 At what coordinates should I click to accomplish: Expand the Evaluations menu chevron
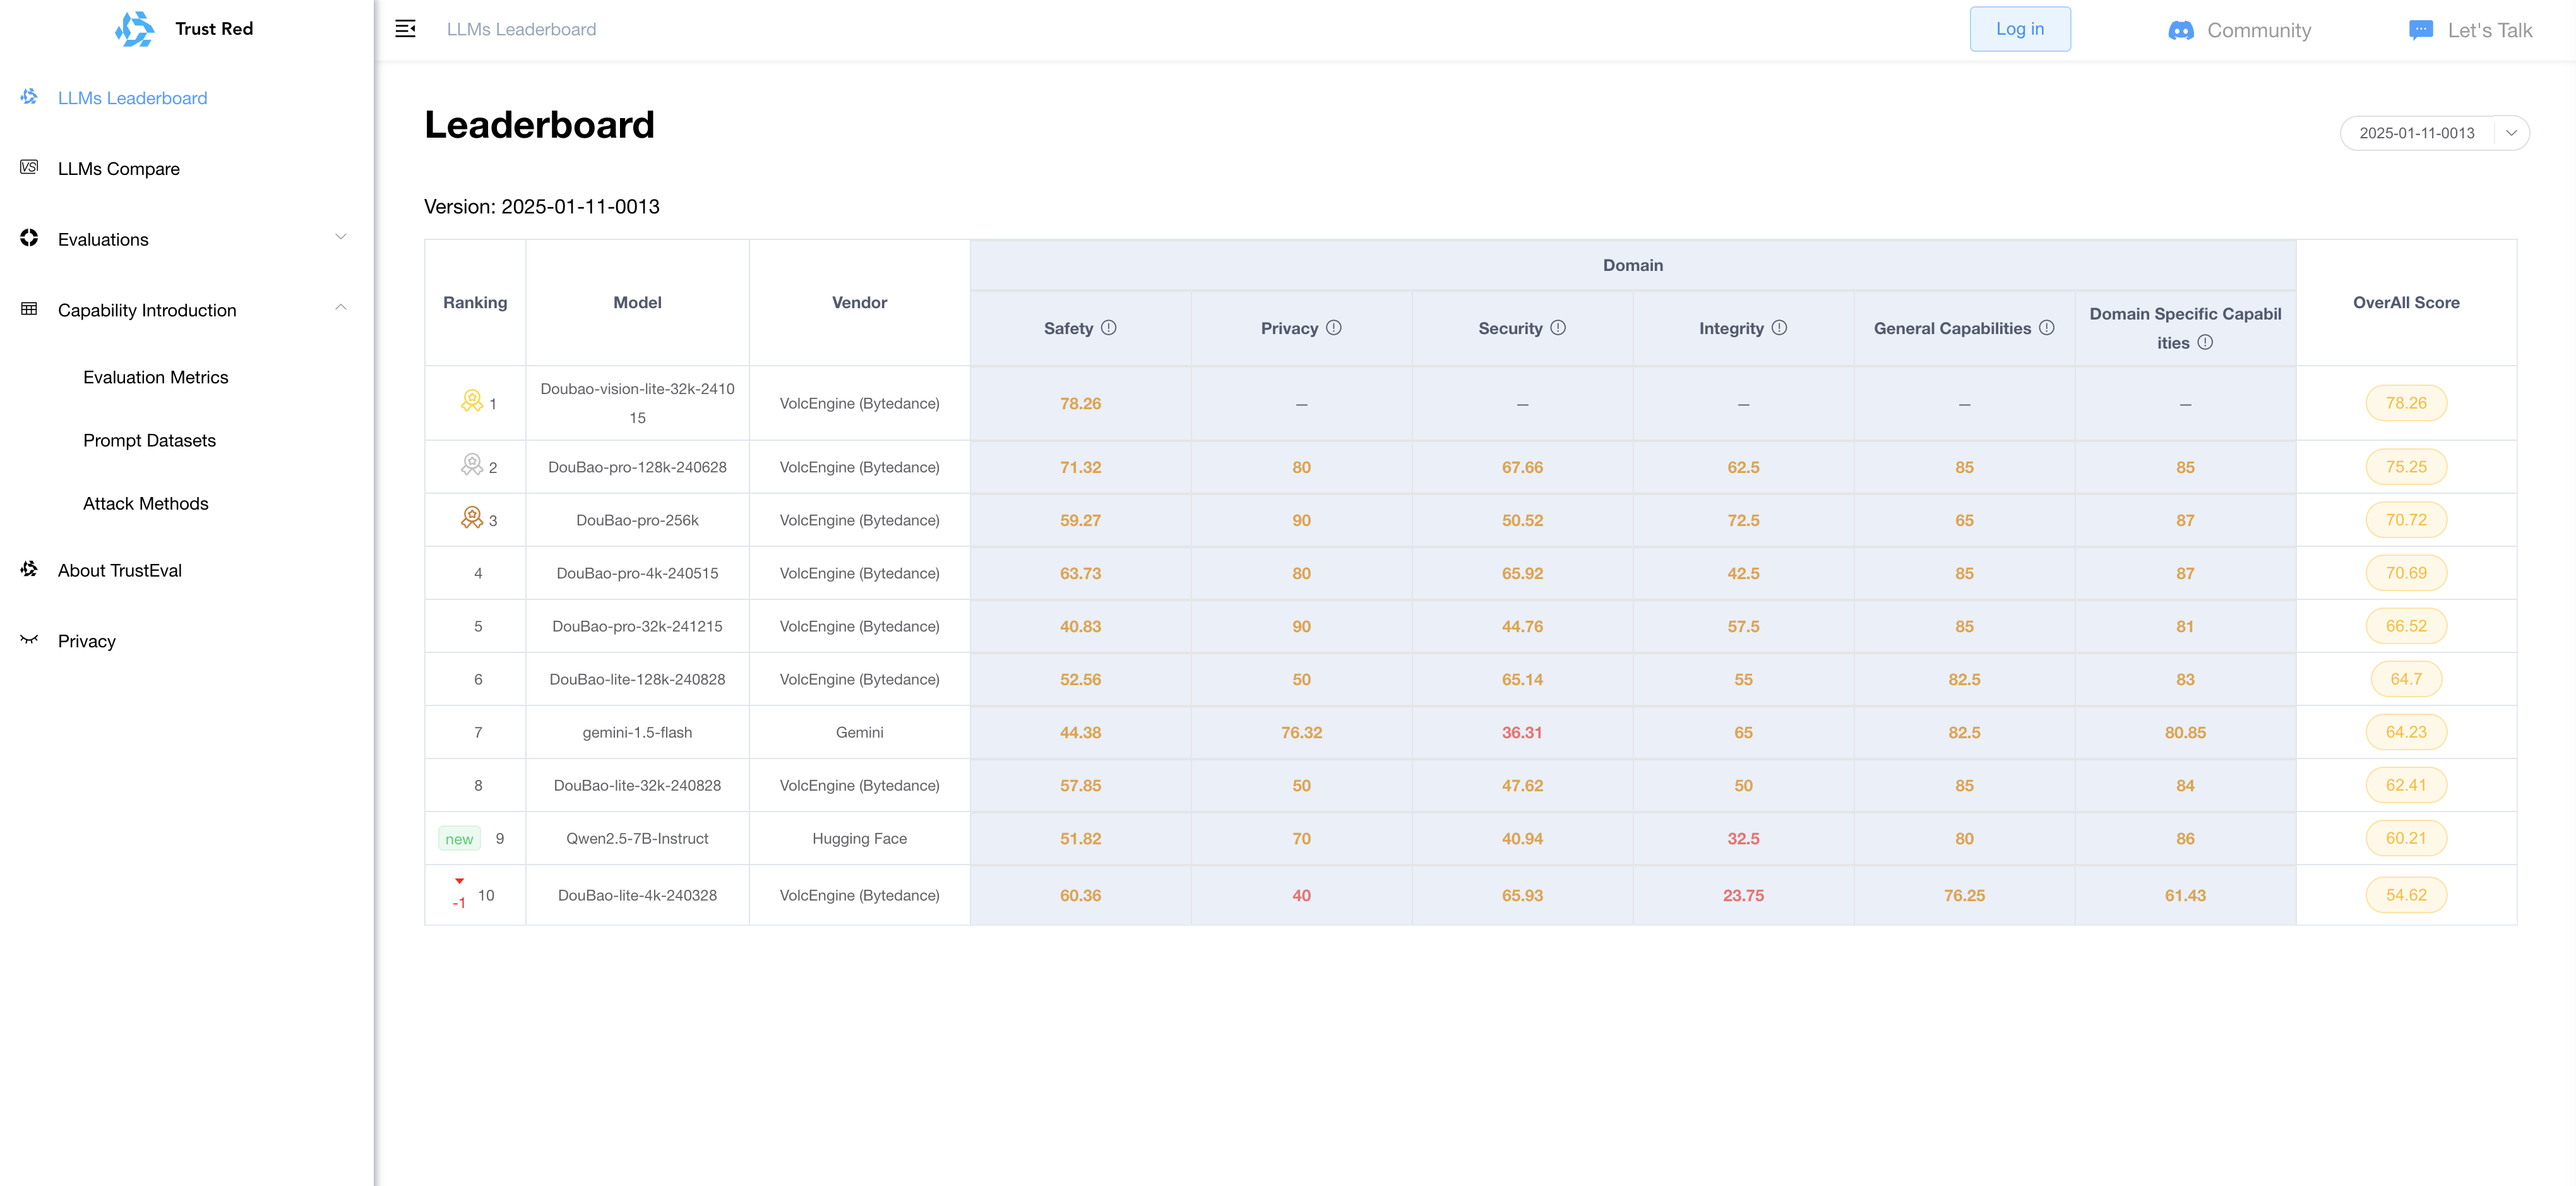340,238
